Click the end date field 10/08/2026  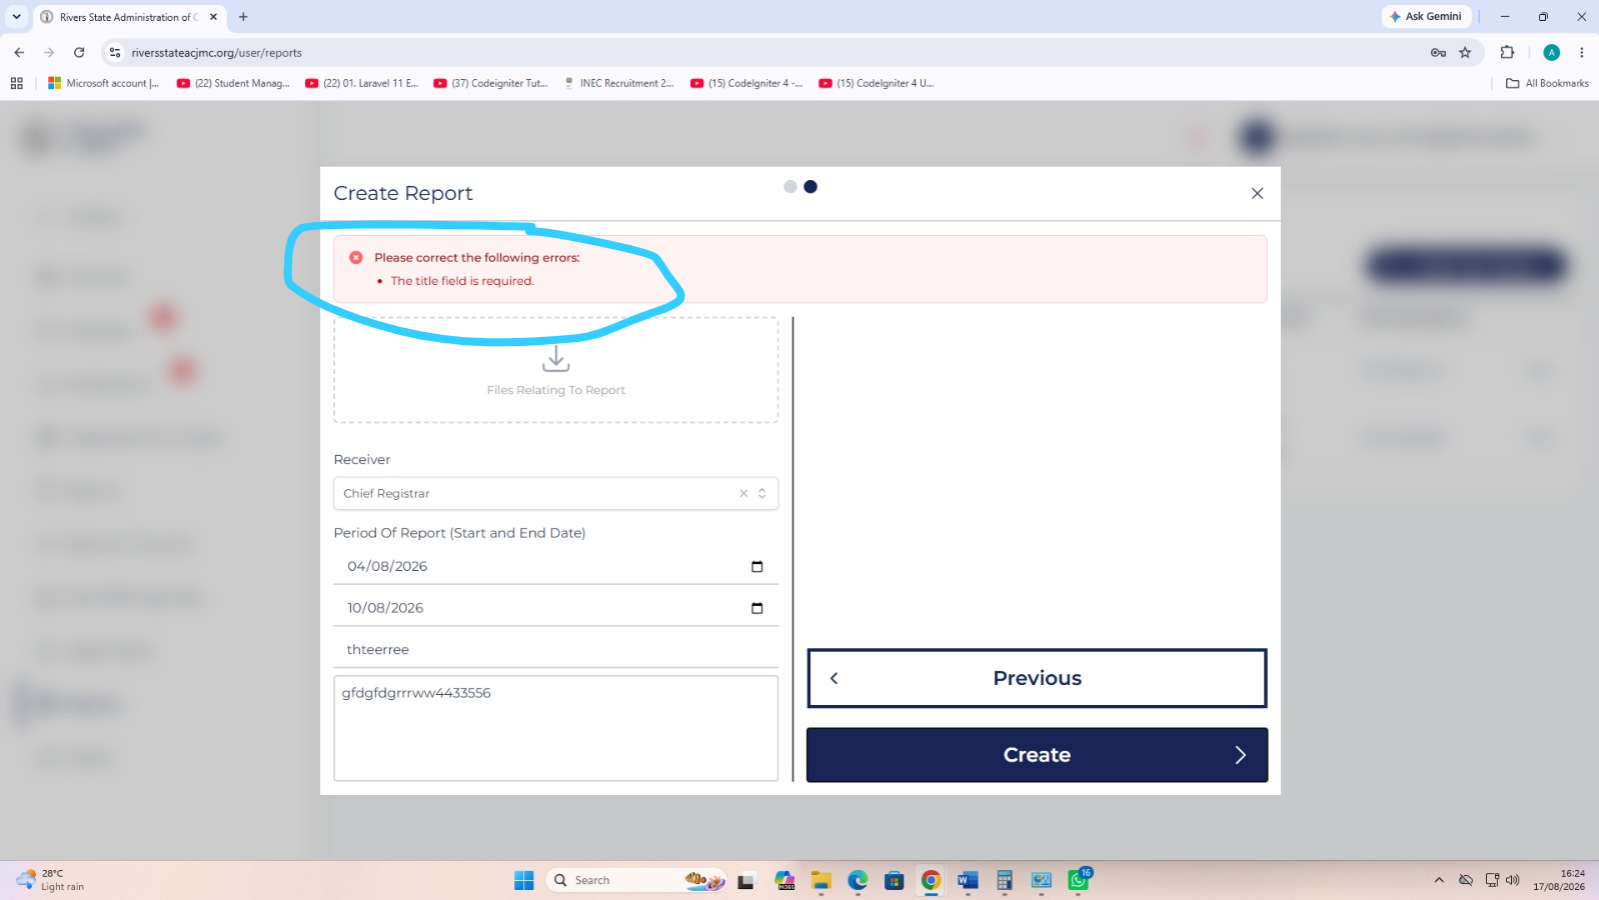tap(556, 608)
